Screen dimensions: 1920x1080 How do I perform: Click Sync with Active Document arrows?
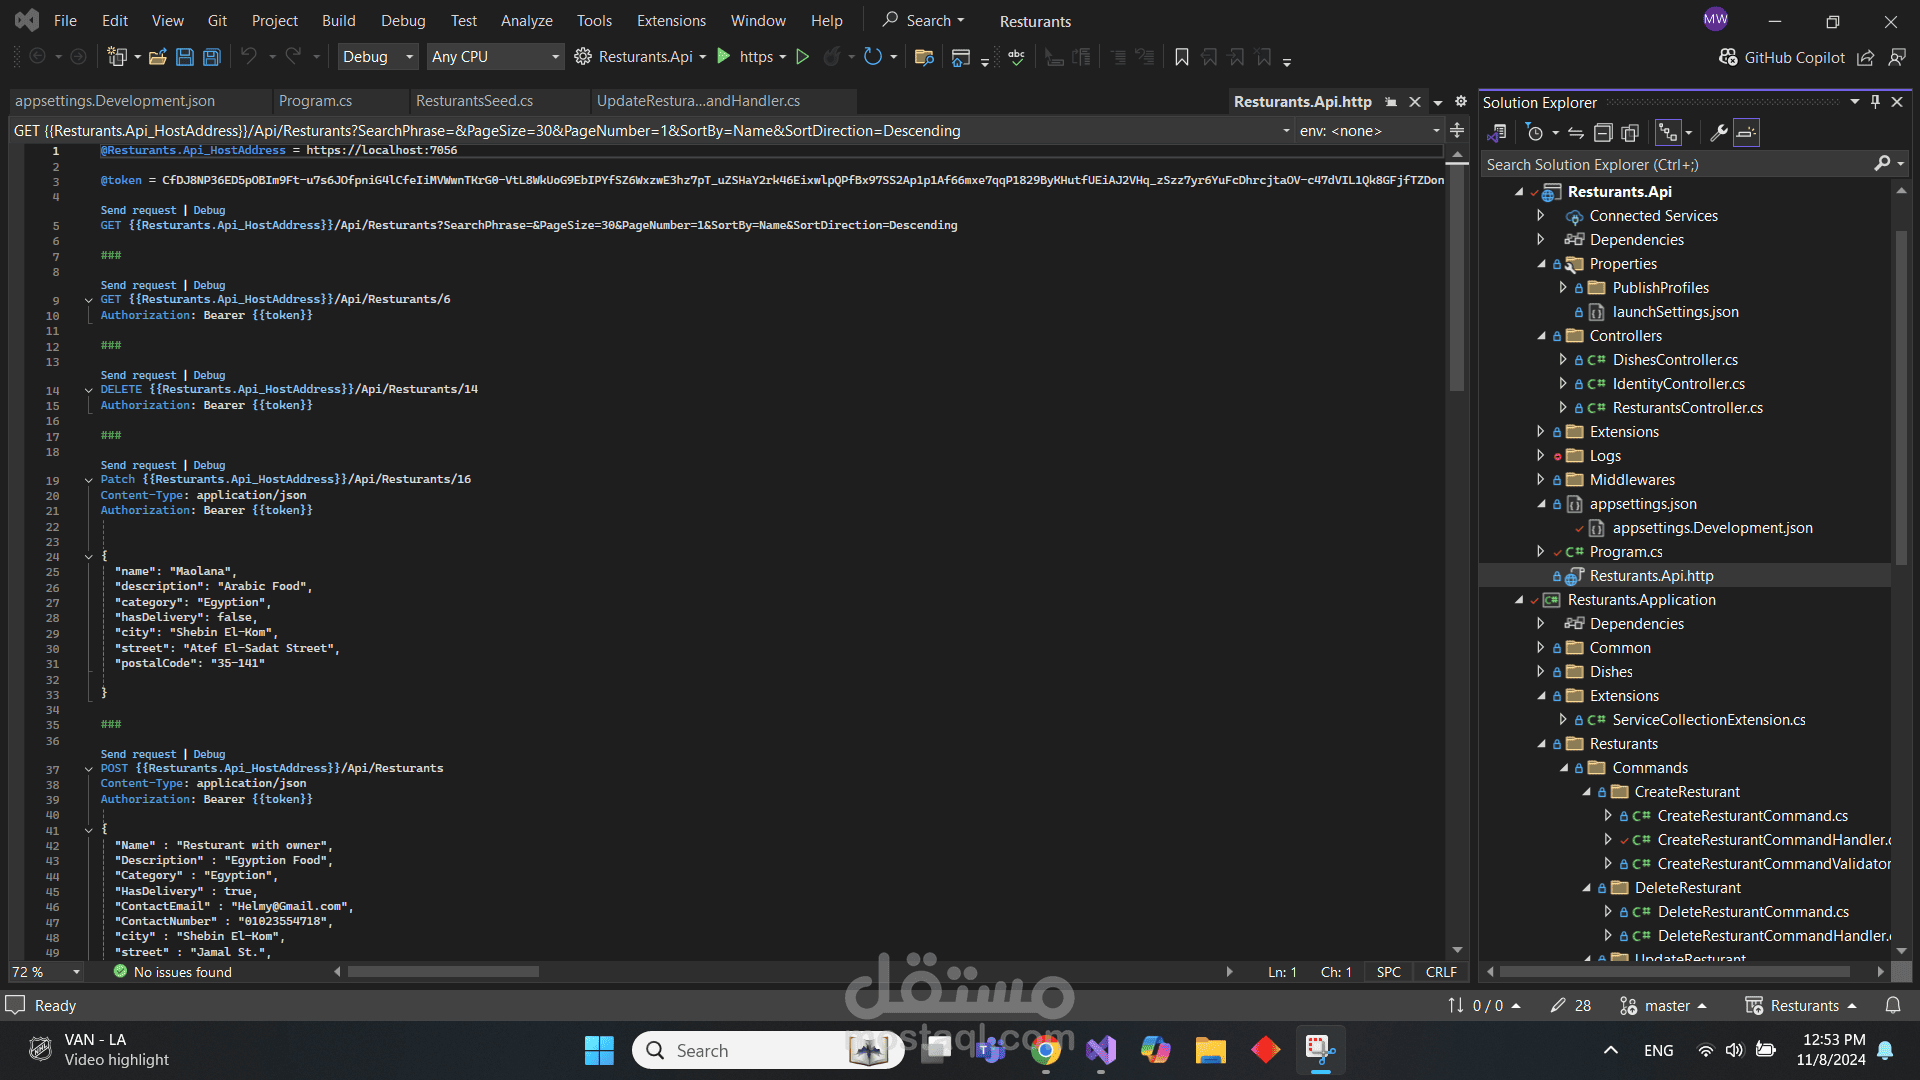1576,132
